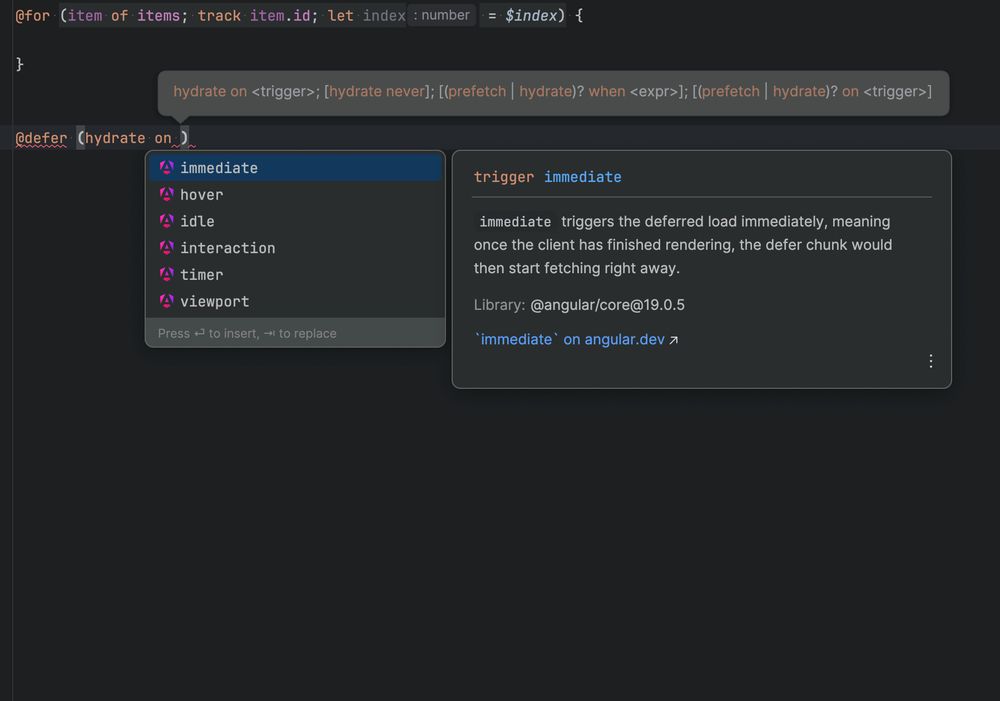Click the @defer keyword in the editor
Screen dimensions: 1000x701
(41, 138)
